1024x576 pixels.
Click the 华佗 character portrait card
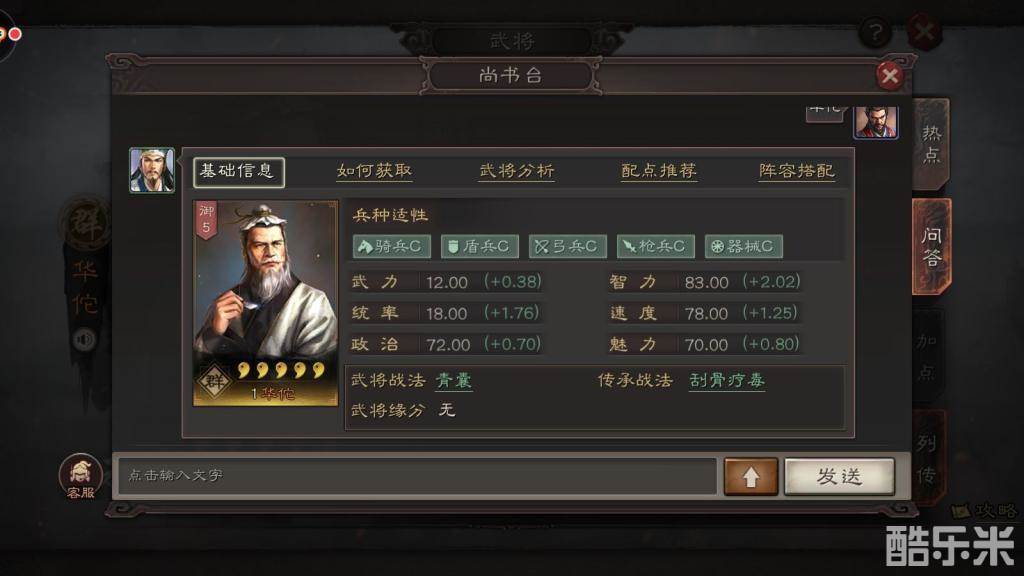tap(266, 303)
